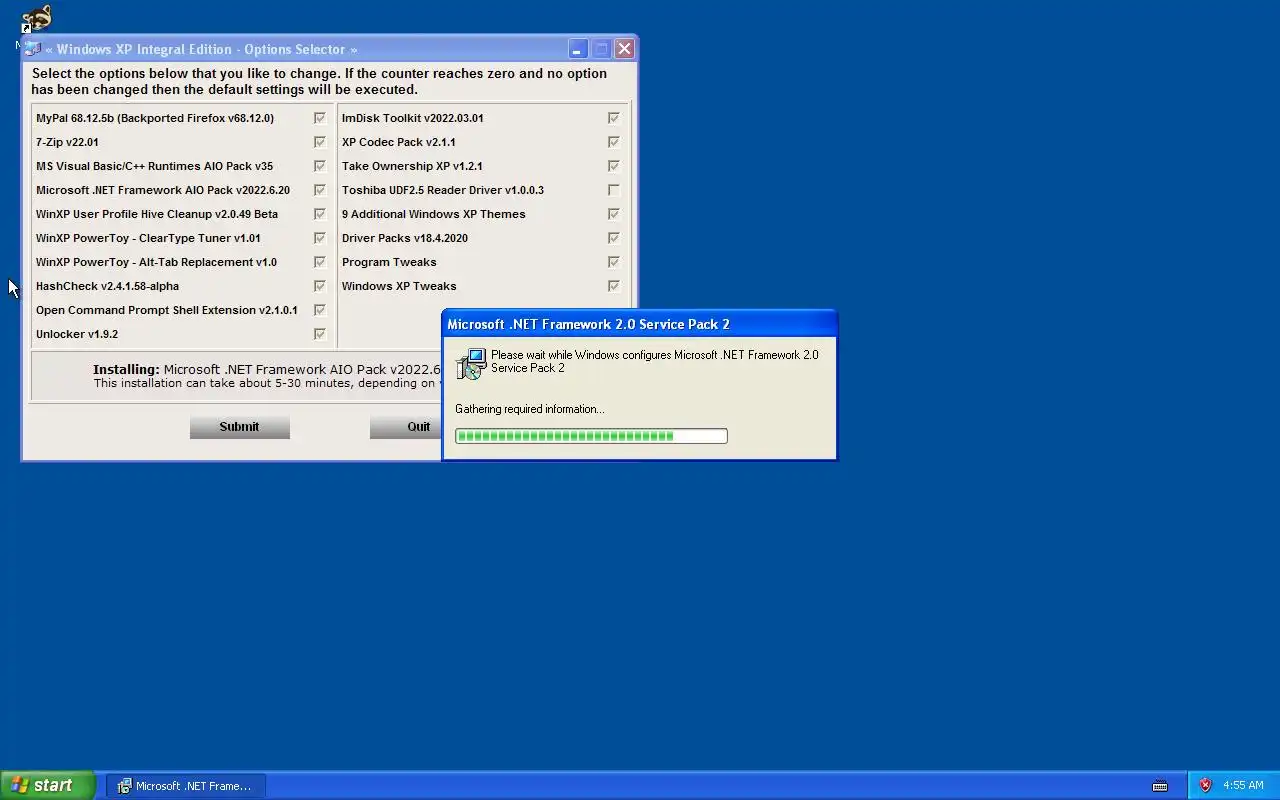Click 'Take Ownership XP v1.2.1' label text
This screenshot has width=1280, height=800.
(412, 166)
